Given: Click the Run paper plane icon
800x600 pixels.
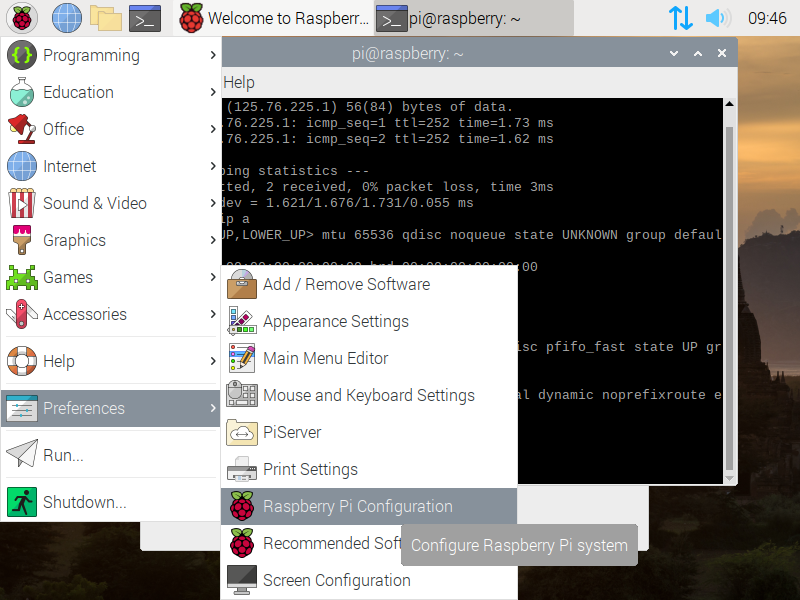Looking at the screenshot, I should click(21, 454).
